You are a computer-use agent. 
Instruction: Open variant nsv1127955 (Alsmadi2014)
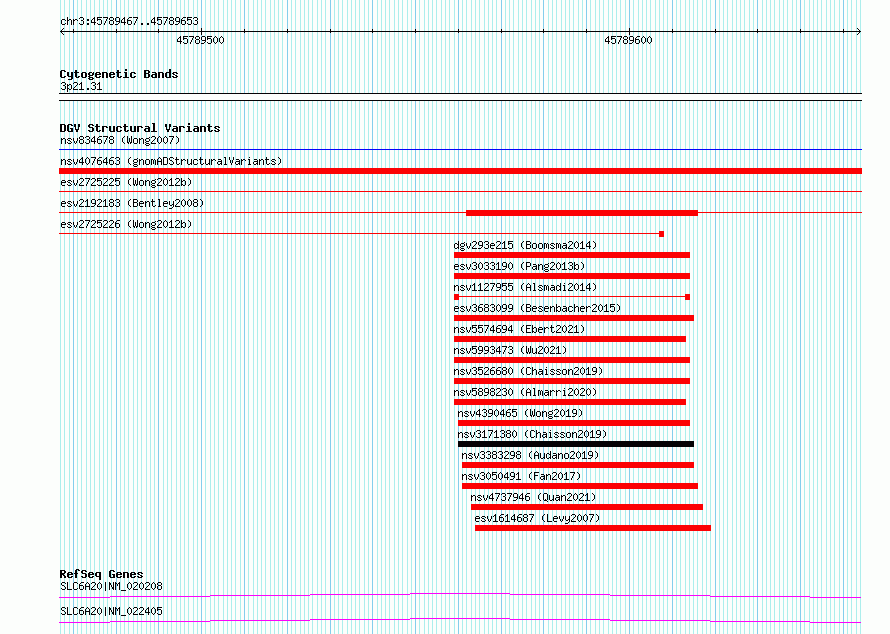525,287
